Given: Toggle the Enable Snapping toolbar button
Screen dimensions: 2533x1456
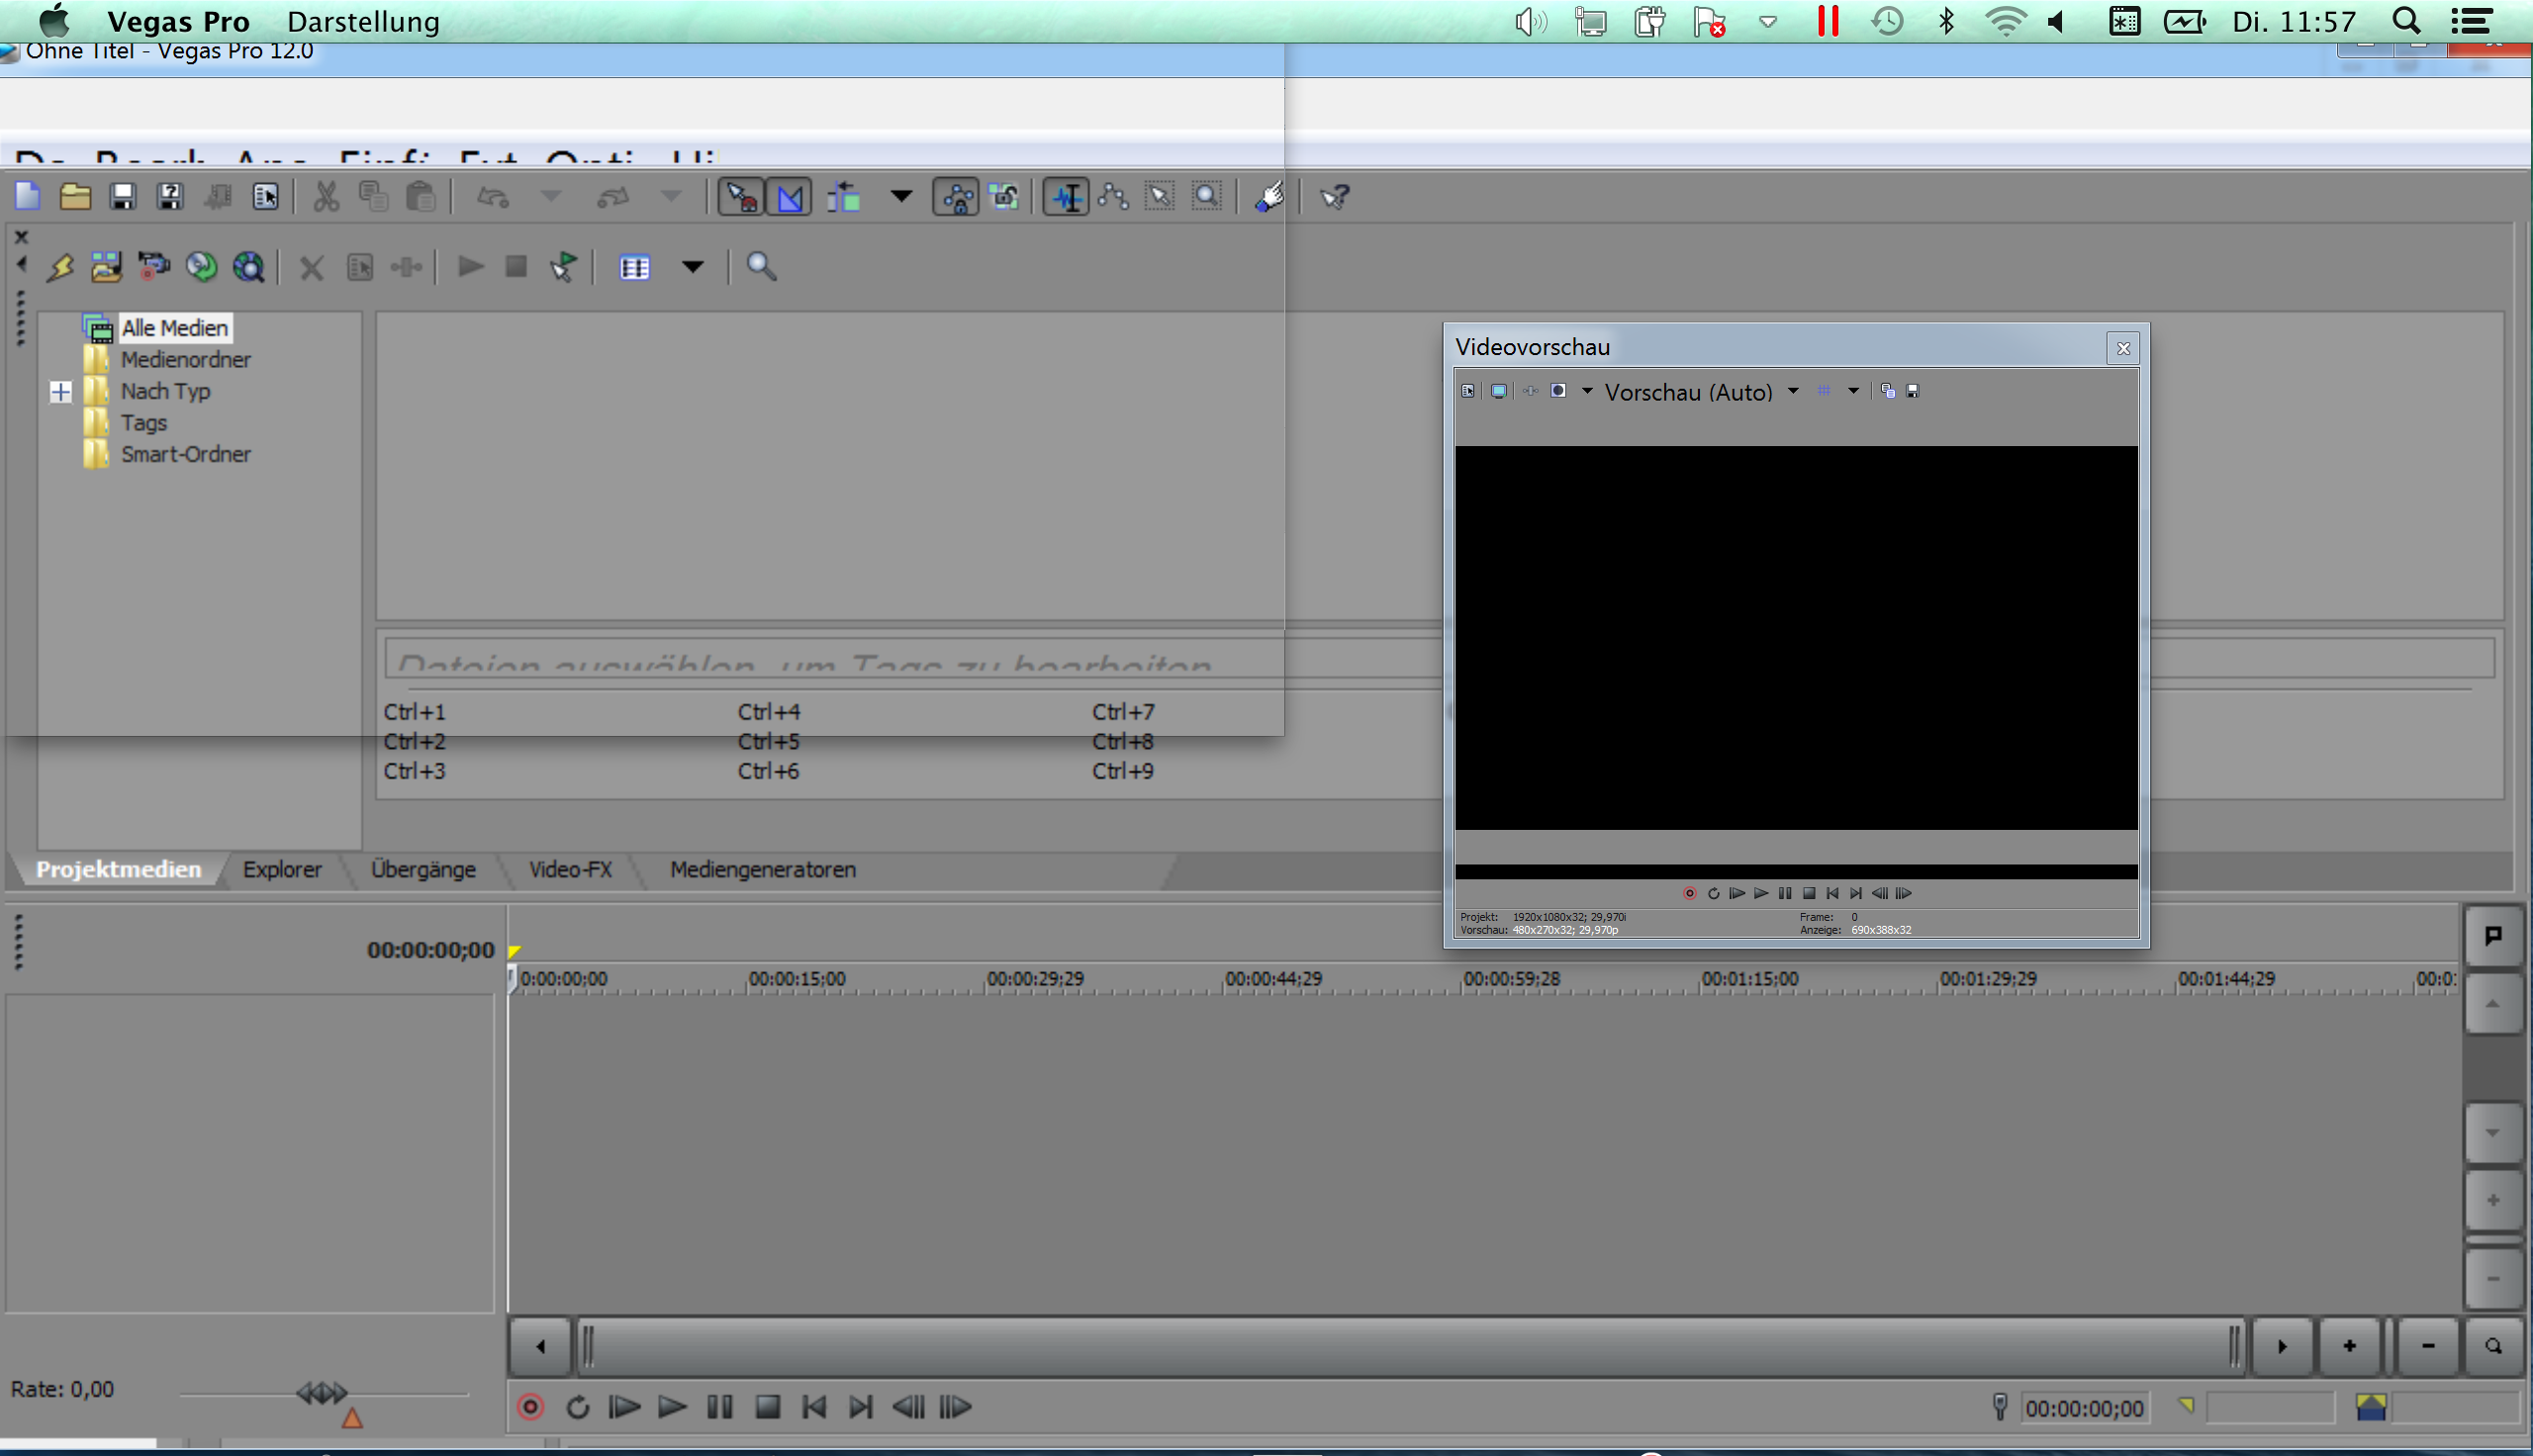Looking at the screenshot, I should 741,197.
